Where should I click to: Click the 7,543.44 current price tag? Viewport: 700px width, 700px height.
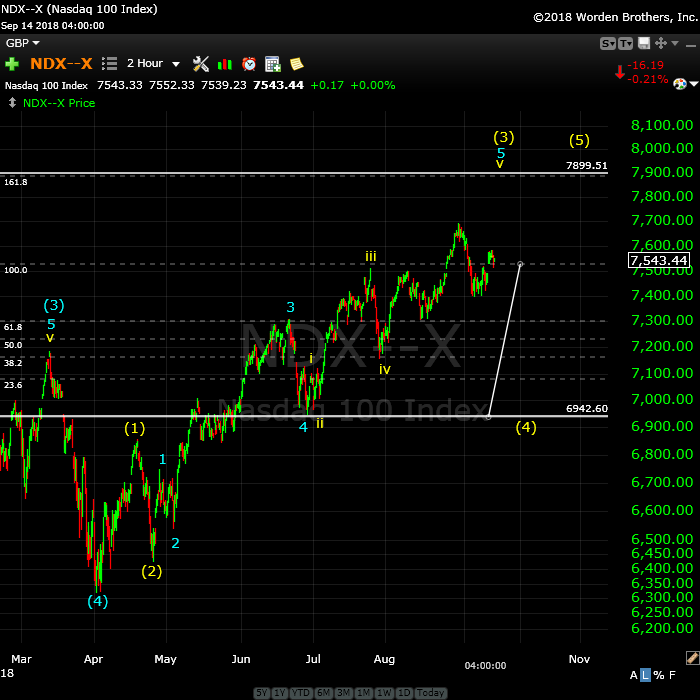coord(658,260)
